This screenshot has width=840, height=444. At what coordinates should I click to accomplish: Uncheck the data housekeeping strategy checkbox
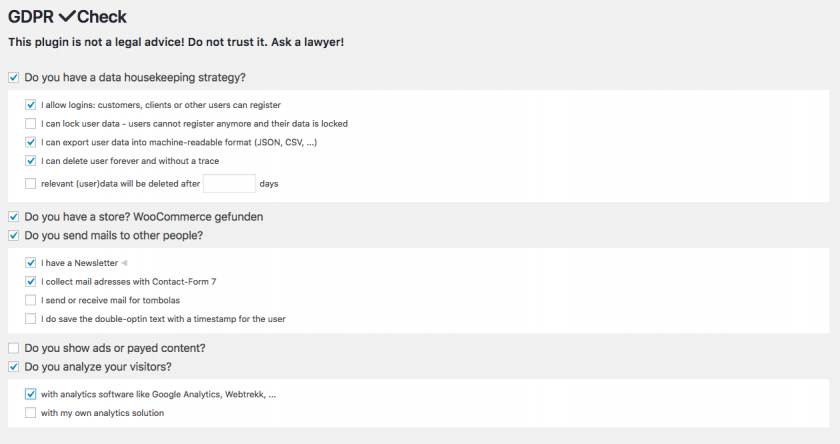click(x=13, y=77)
